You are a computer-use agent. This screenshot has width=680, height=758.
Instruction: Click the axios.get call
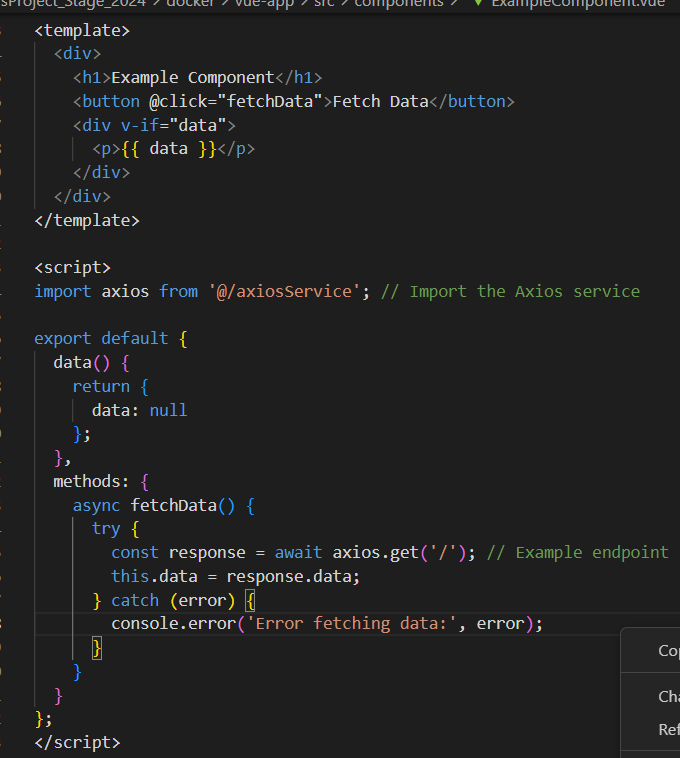[x=376, y=553]
